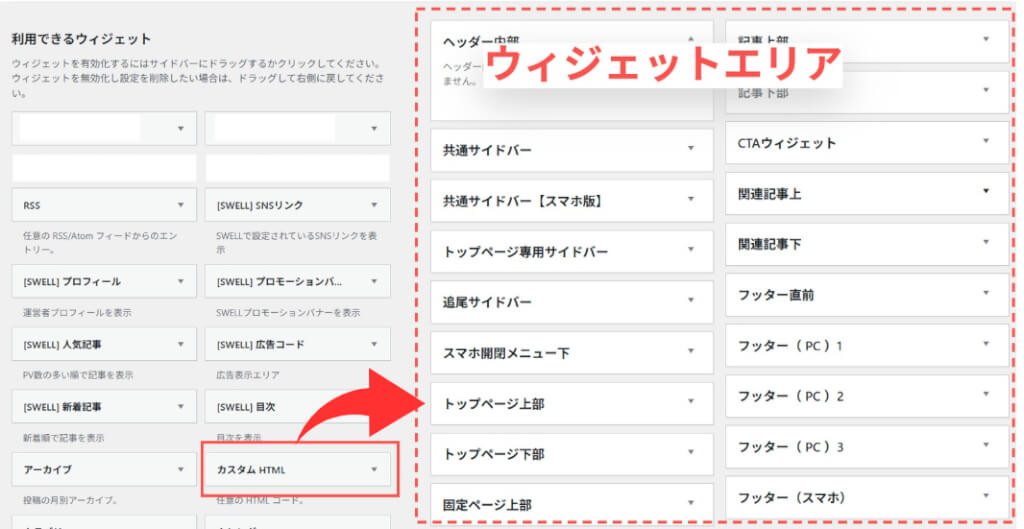Expand the フッター（スマホ） area arrow
Screen dimensions: 1024x529
[x=985, y=495]
